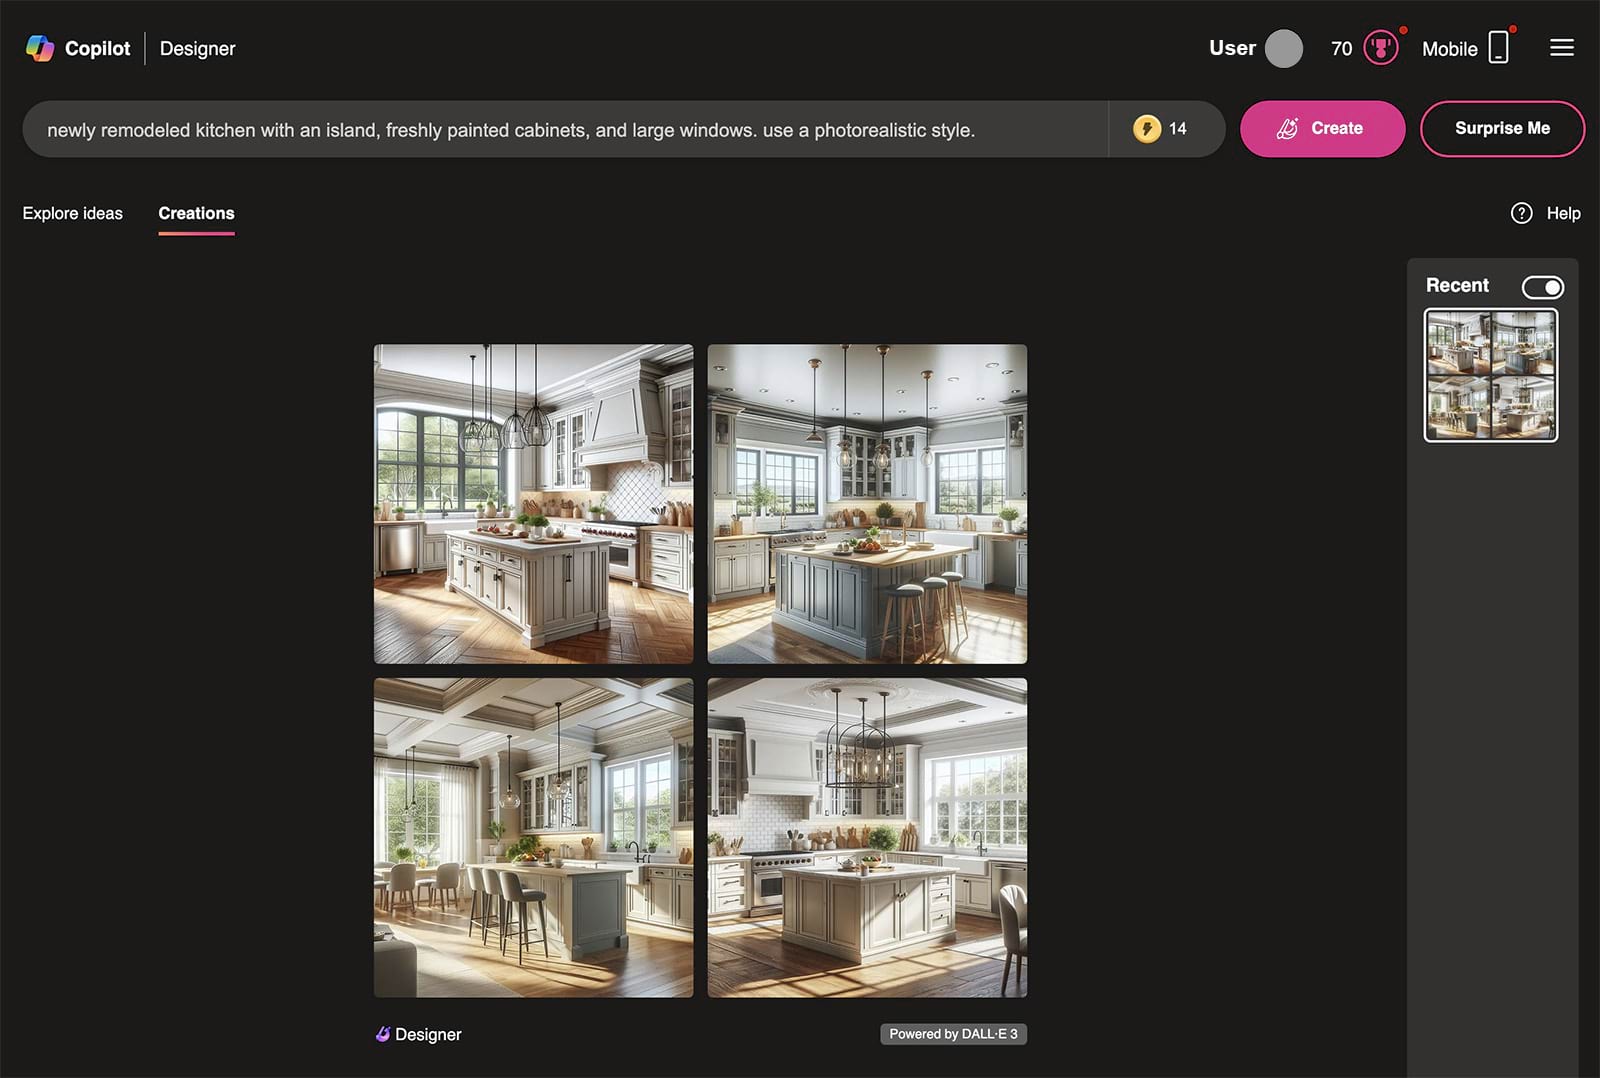Screen dimensions: 1600x1078
Task: Select the Creations tab
Action: pos(196,213)
